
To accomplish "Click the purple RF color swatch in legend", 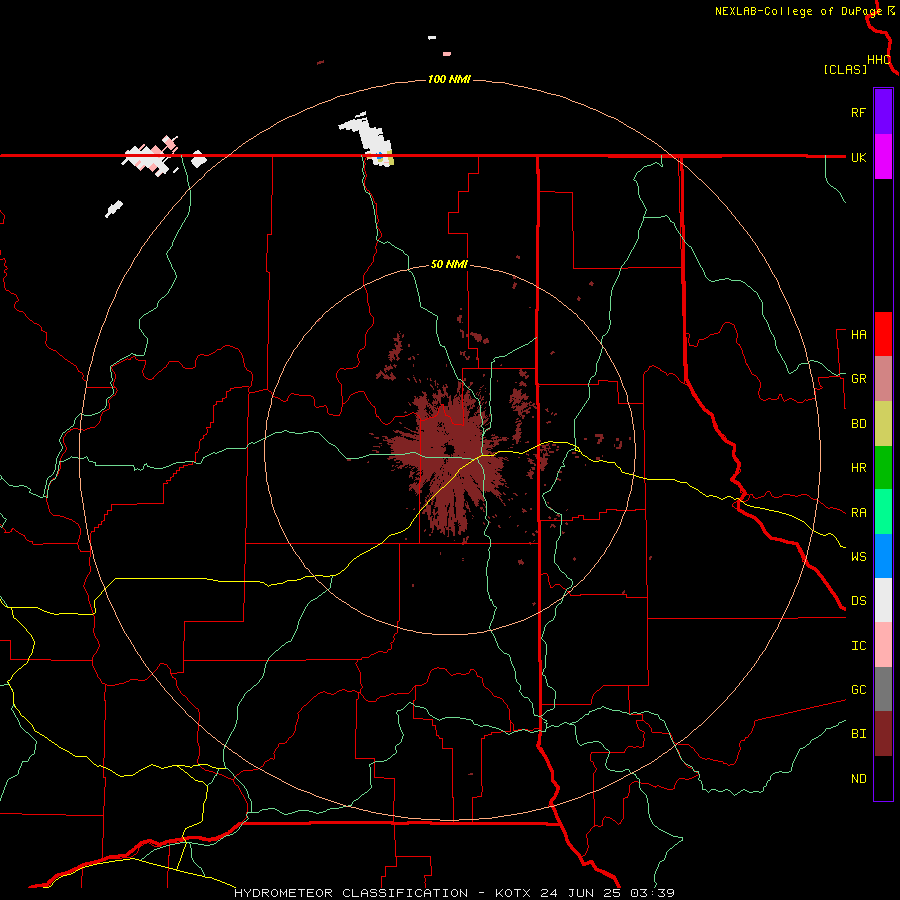I will click(883, 112).
